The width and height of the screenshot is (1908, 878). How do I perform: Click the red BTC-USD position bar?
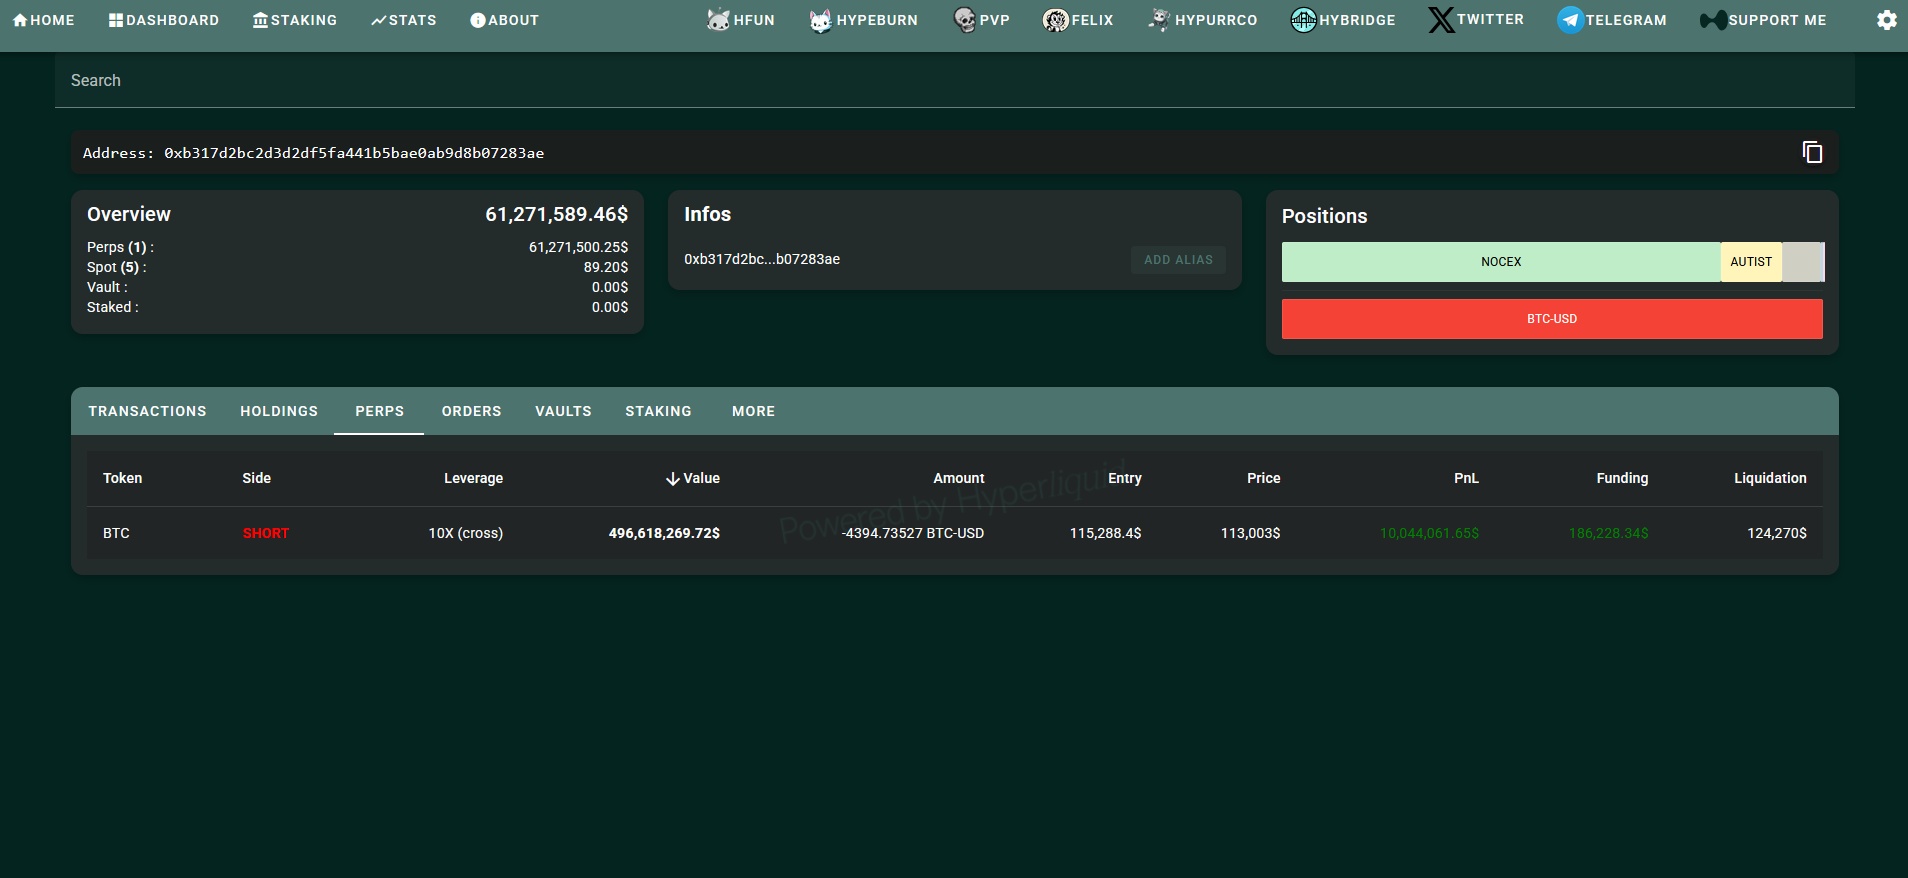tap(1551, 319)
